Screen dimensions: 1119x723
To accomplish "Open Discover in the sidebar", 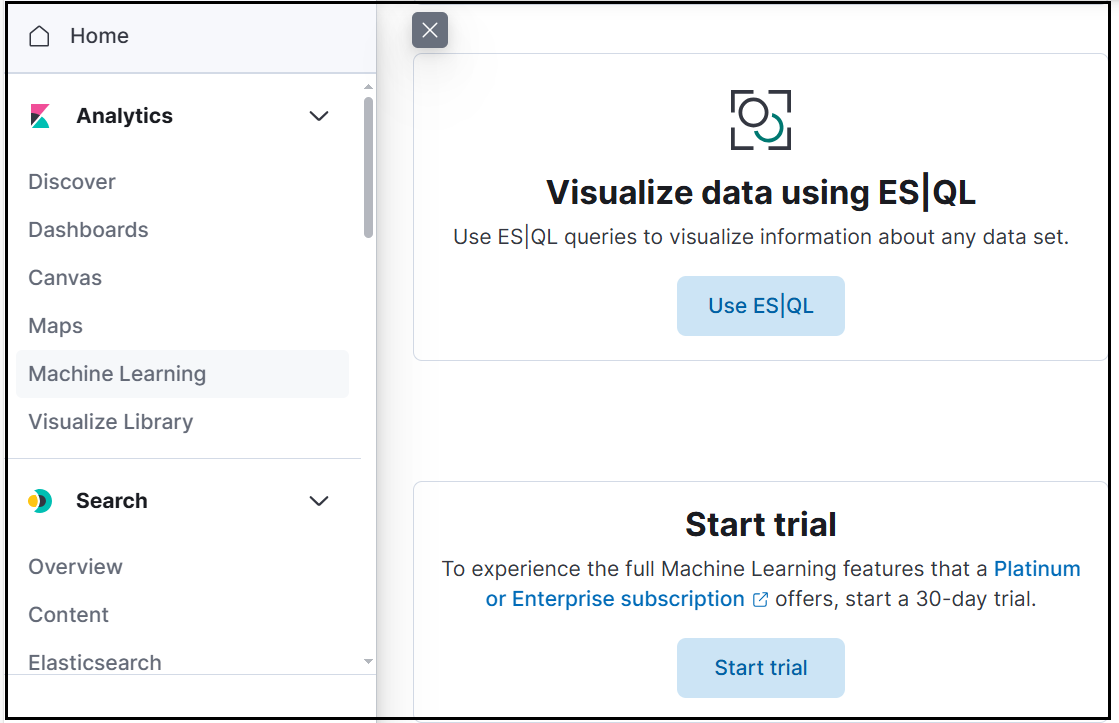I will point(72,182).
